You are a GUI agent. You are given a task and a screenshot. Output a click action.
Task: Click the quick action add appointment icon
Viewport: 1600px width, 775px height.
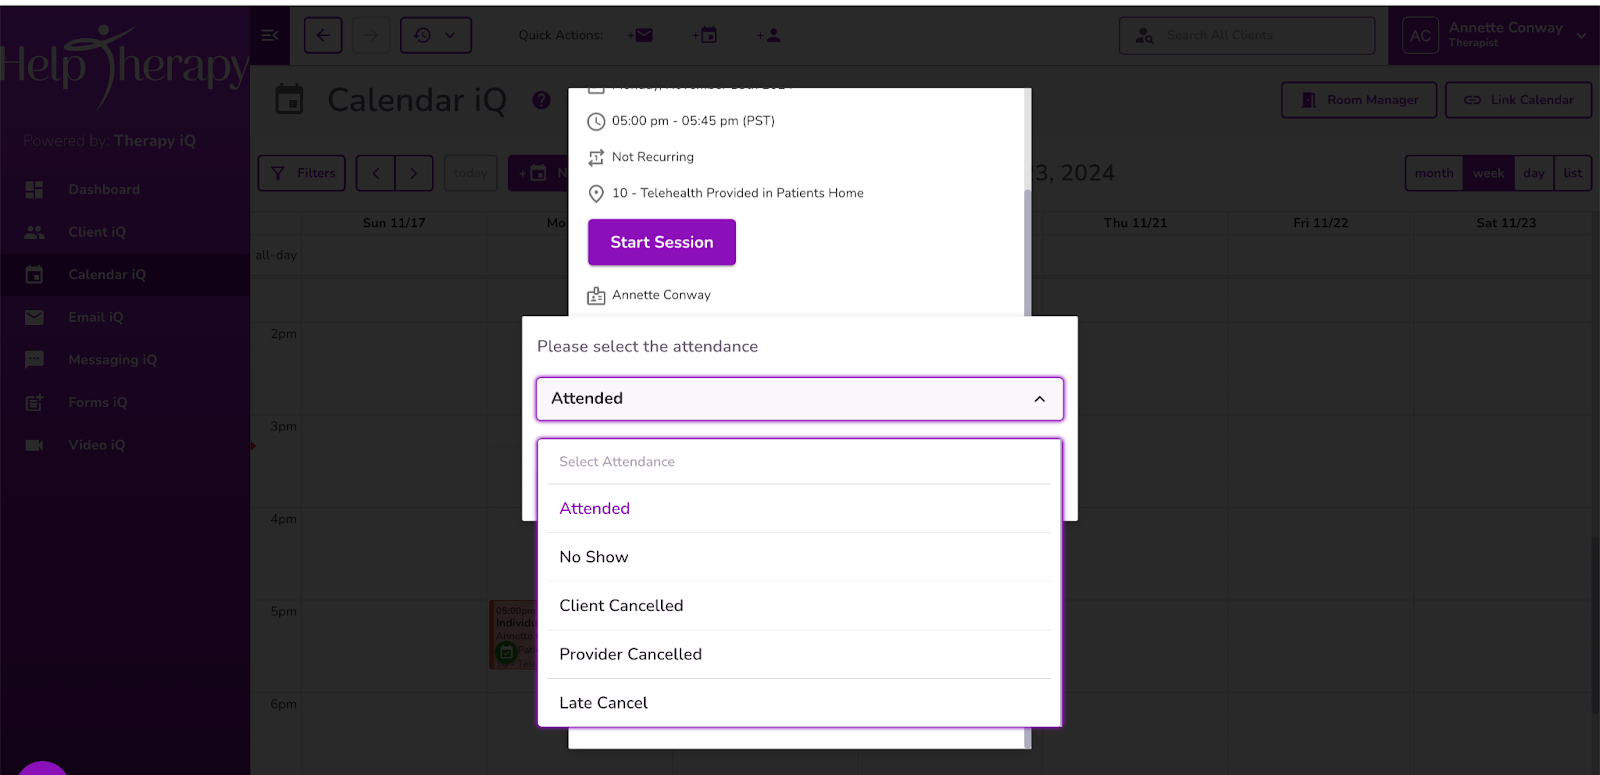coord(705,36)
